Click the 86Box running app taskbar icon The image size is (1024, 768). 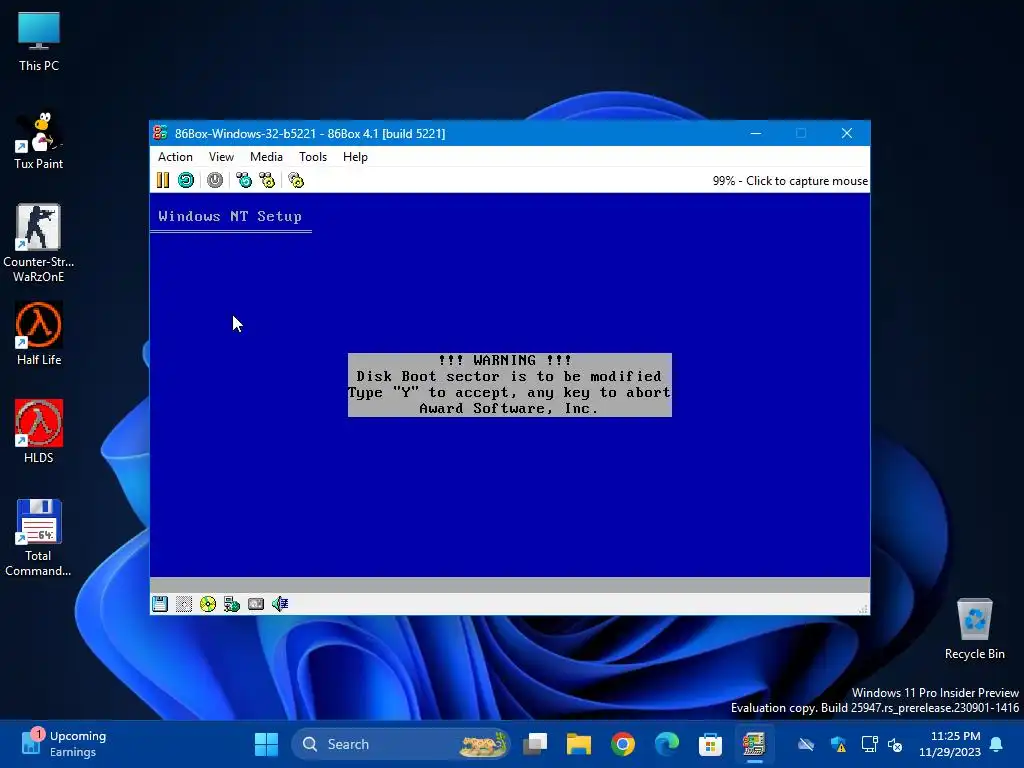click(754, 744)
